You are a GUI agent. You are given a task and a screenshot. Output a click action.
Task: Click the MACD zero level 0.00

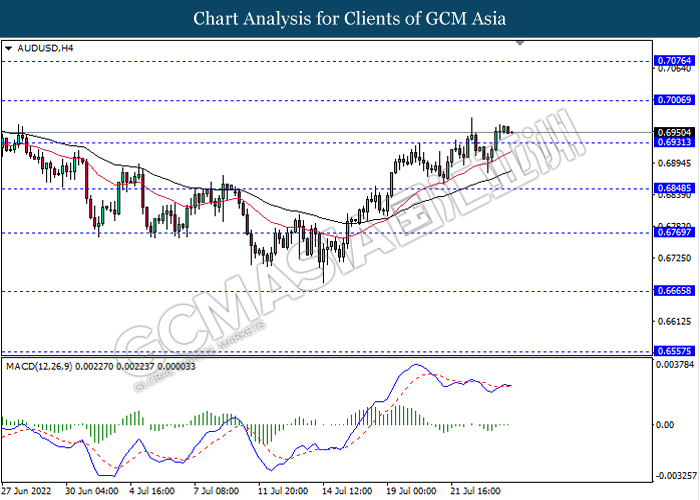pyautogui.click(x=665, y=425)
